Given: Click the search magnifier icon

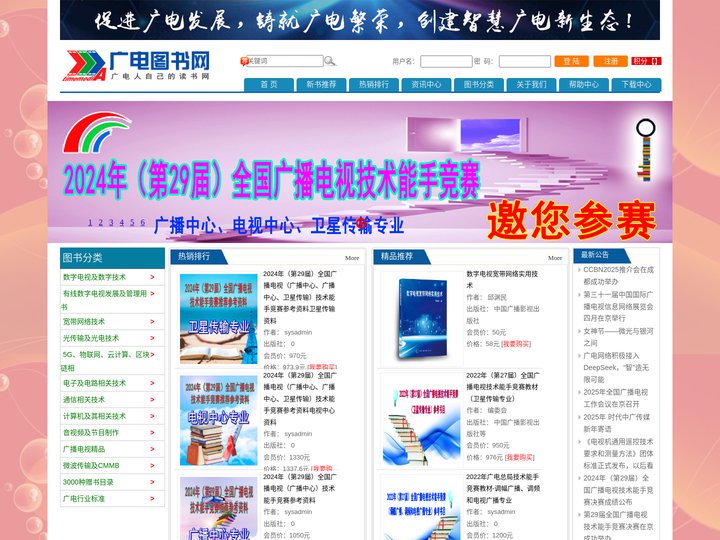Looking at the screenshot, I should point(330,61).
